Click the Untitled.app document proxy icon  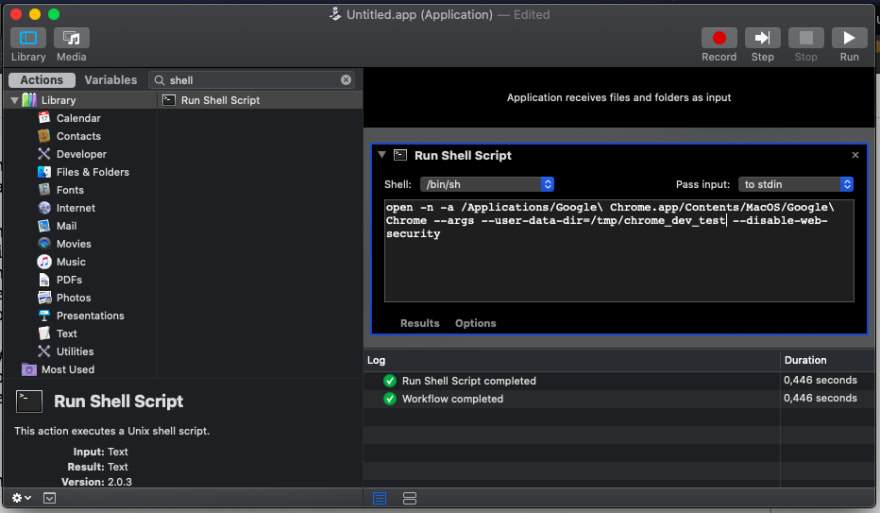(335, 14)
